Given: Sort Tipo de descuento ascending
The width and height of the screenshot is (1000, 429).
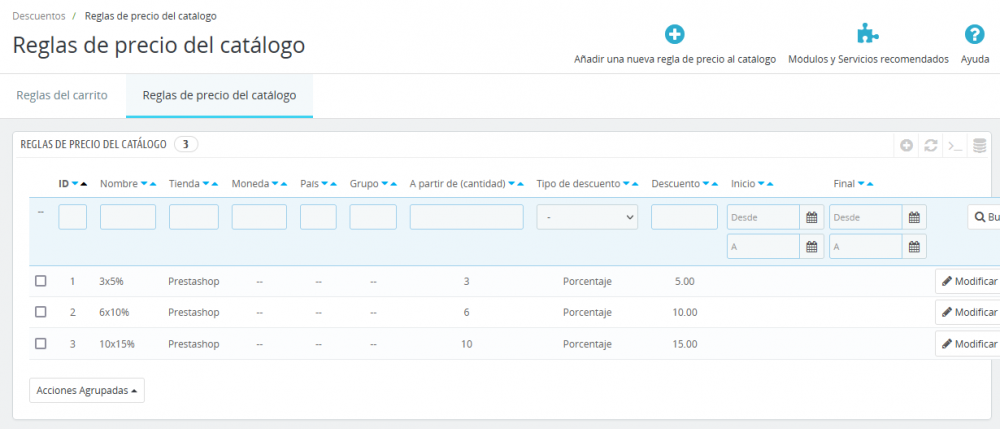Looking at the screenshot, I should (635, 184).
